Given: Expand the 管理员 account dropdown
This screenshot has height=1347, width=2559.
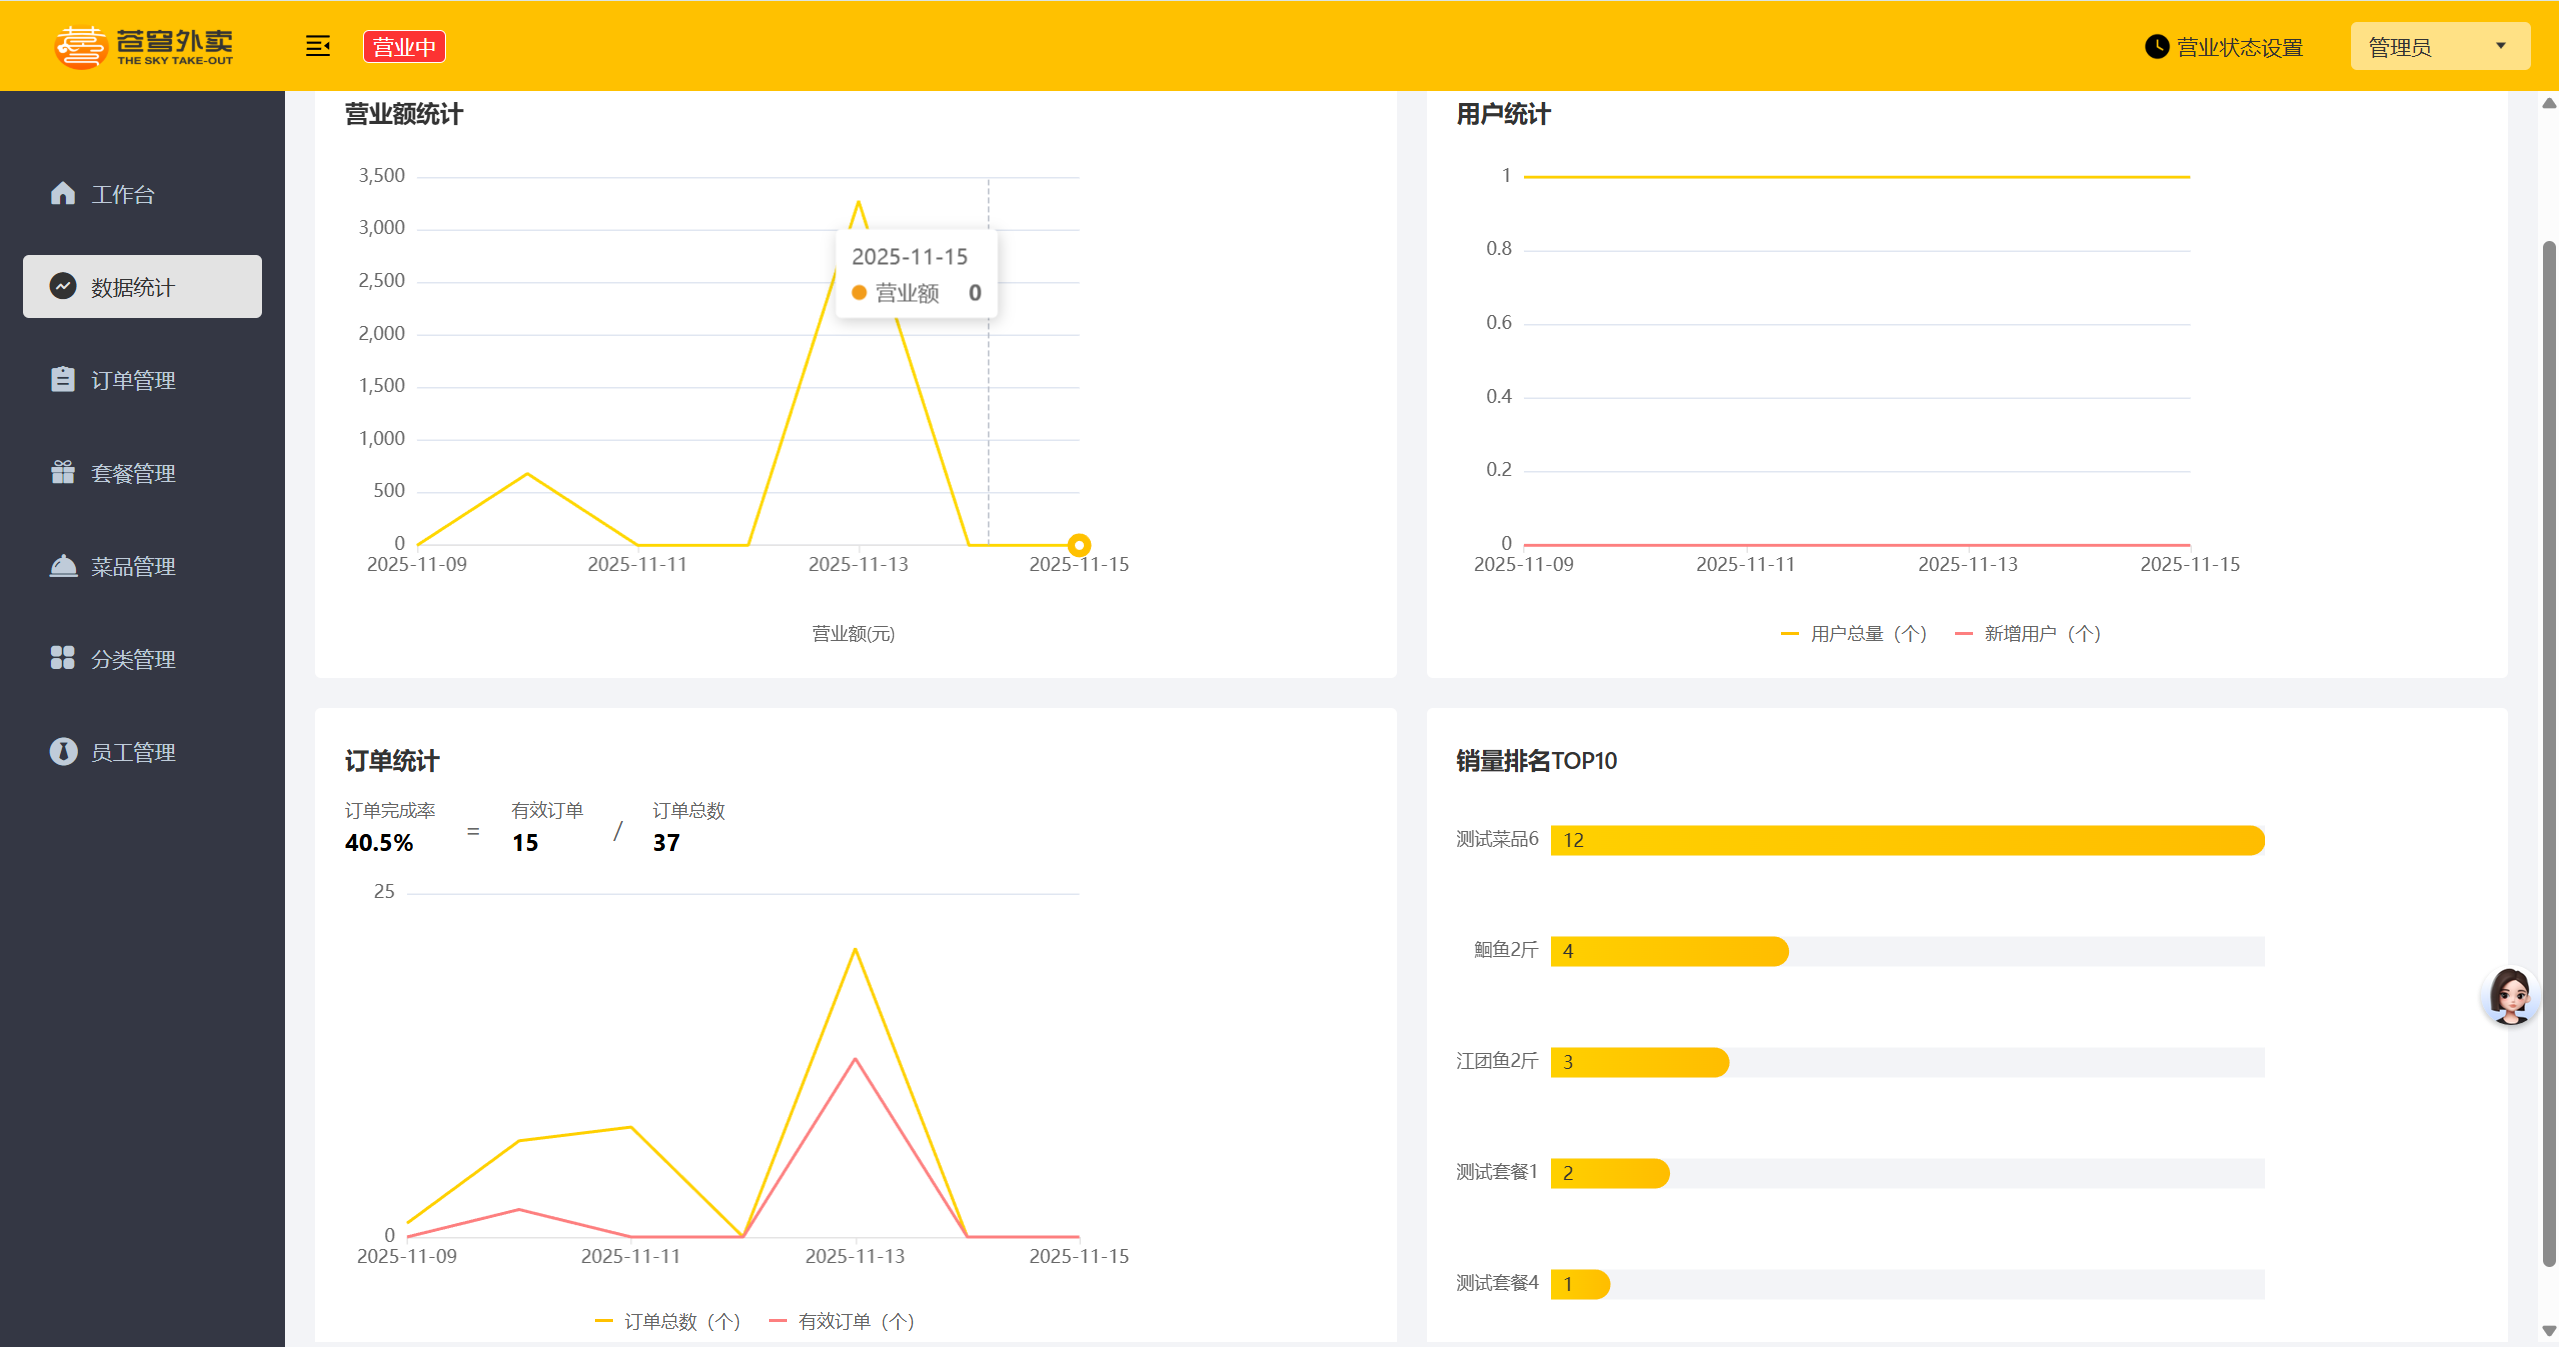Looking at the screenshot, I should click(x=2439, y=47).
